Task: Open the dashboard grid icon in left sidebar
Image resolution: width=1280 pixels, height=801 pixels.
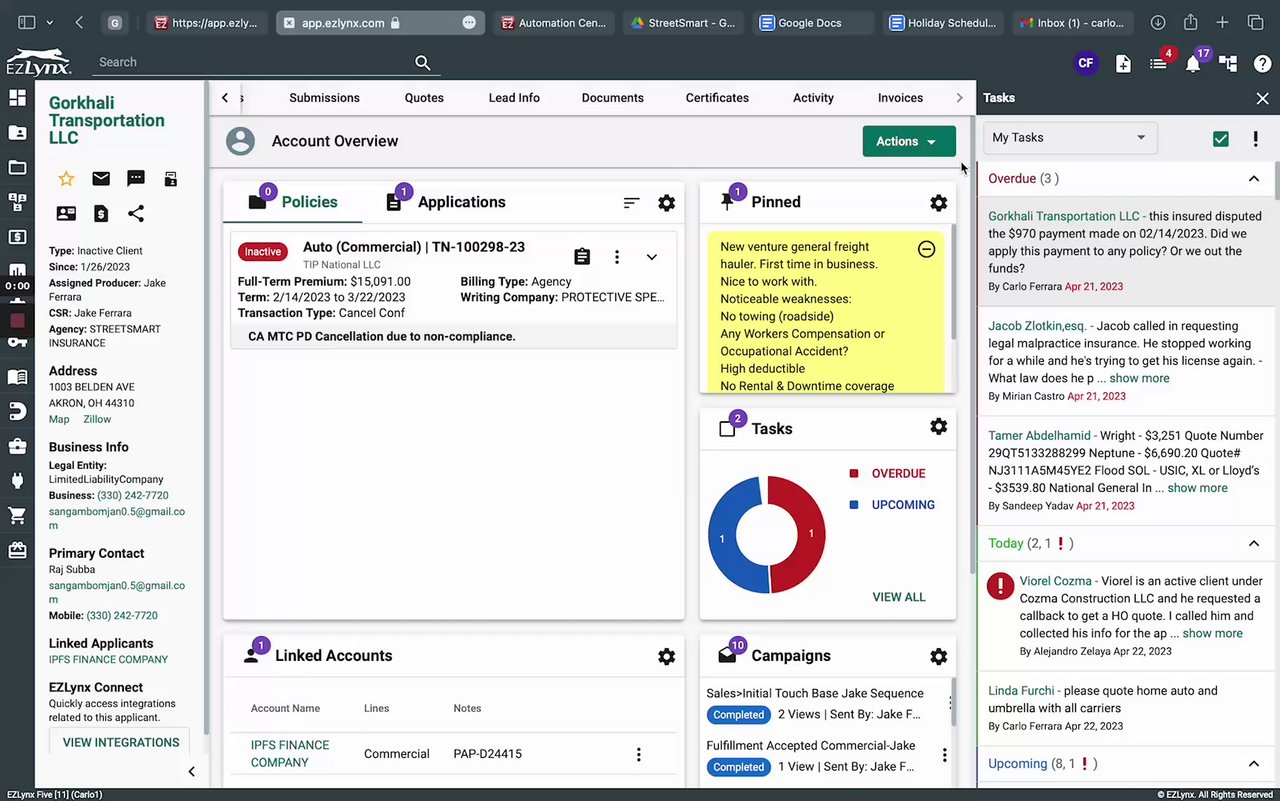Action: click(17, 98)
